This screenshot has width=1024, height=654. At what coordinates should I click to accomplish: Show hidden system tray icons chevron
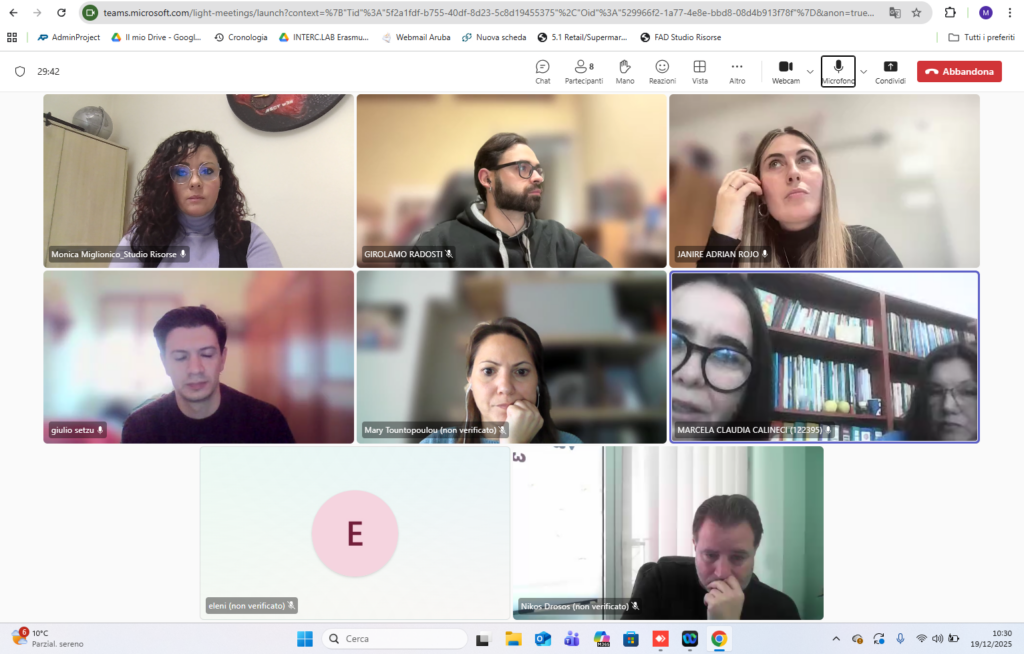[836, 638]
